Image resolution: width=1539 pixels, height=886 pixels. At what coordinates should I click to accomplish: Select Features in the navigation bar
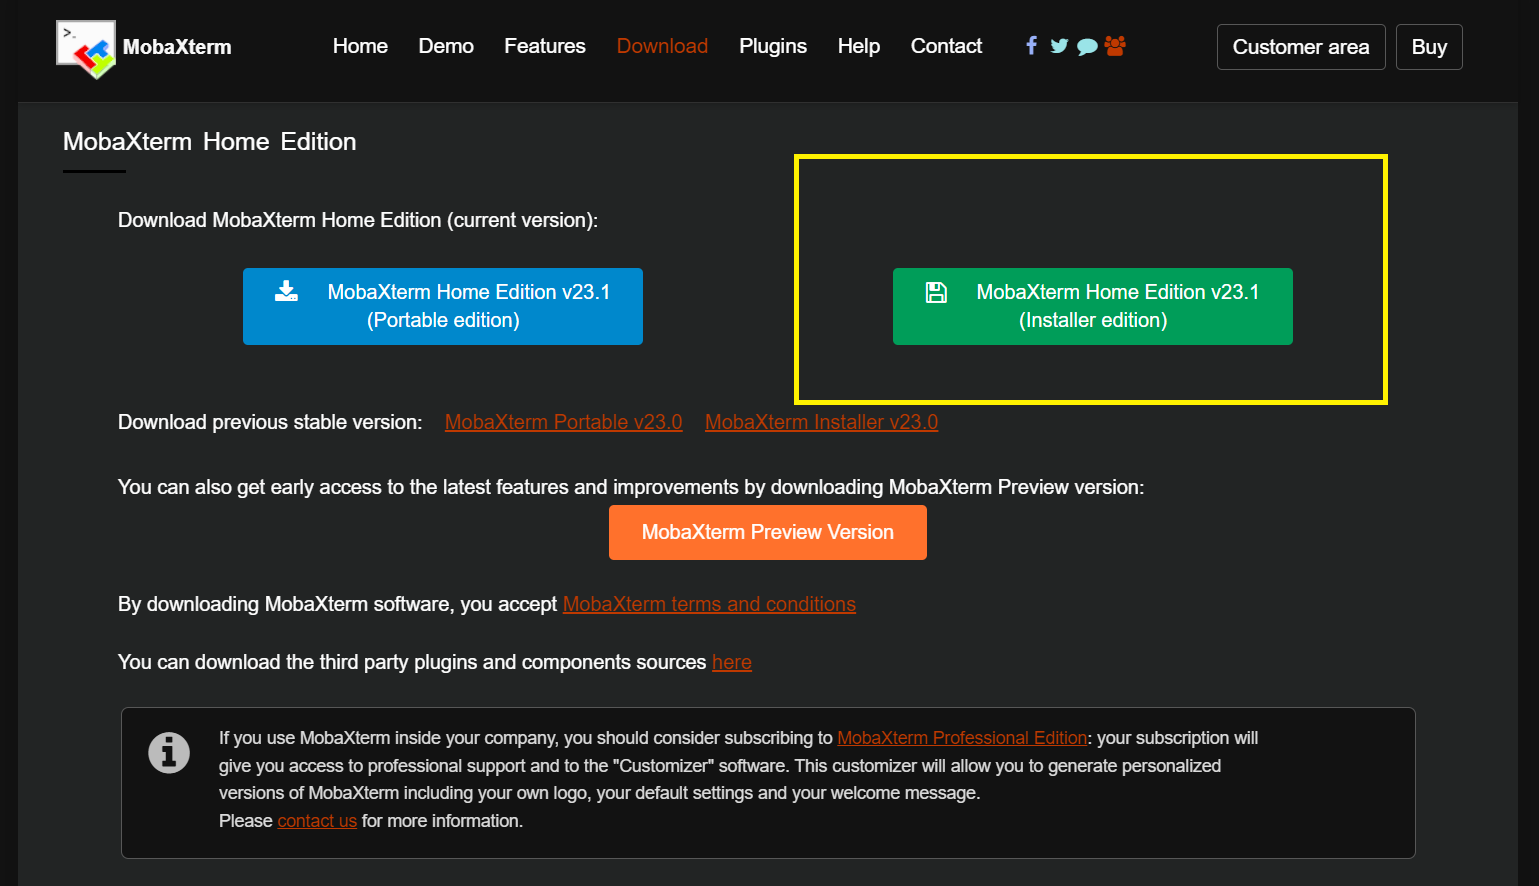pos(545,46)
